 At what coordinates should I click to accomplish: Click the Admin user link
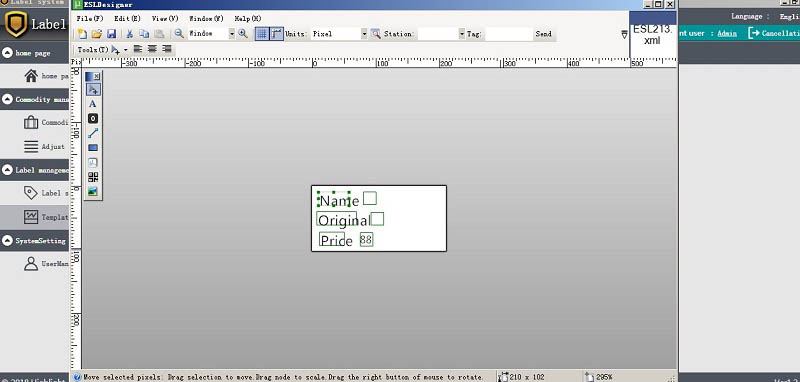pos(727,33)
